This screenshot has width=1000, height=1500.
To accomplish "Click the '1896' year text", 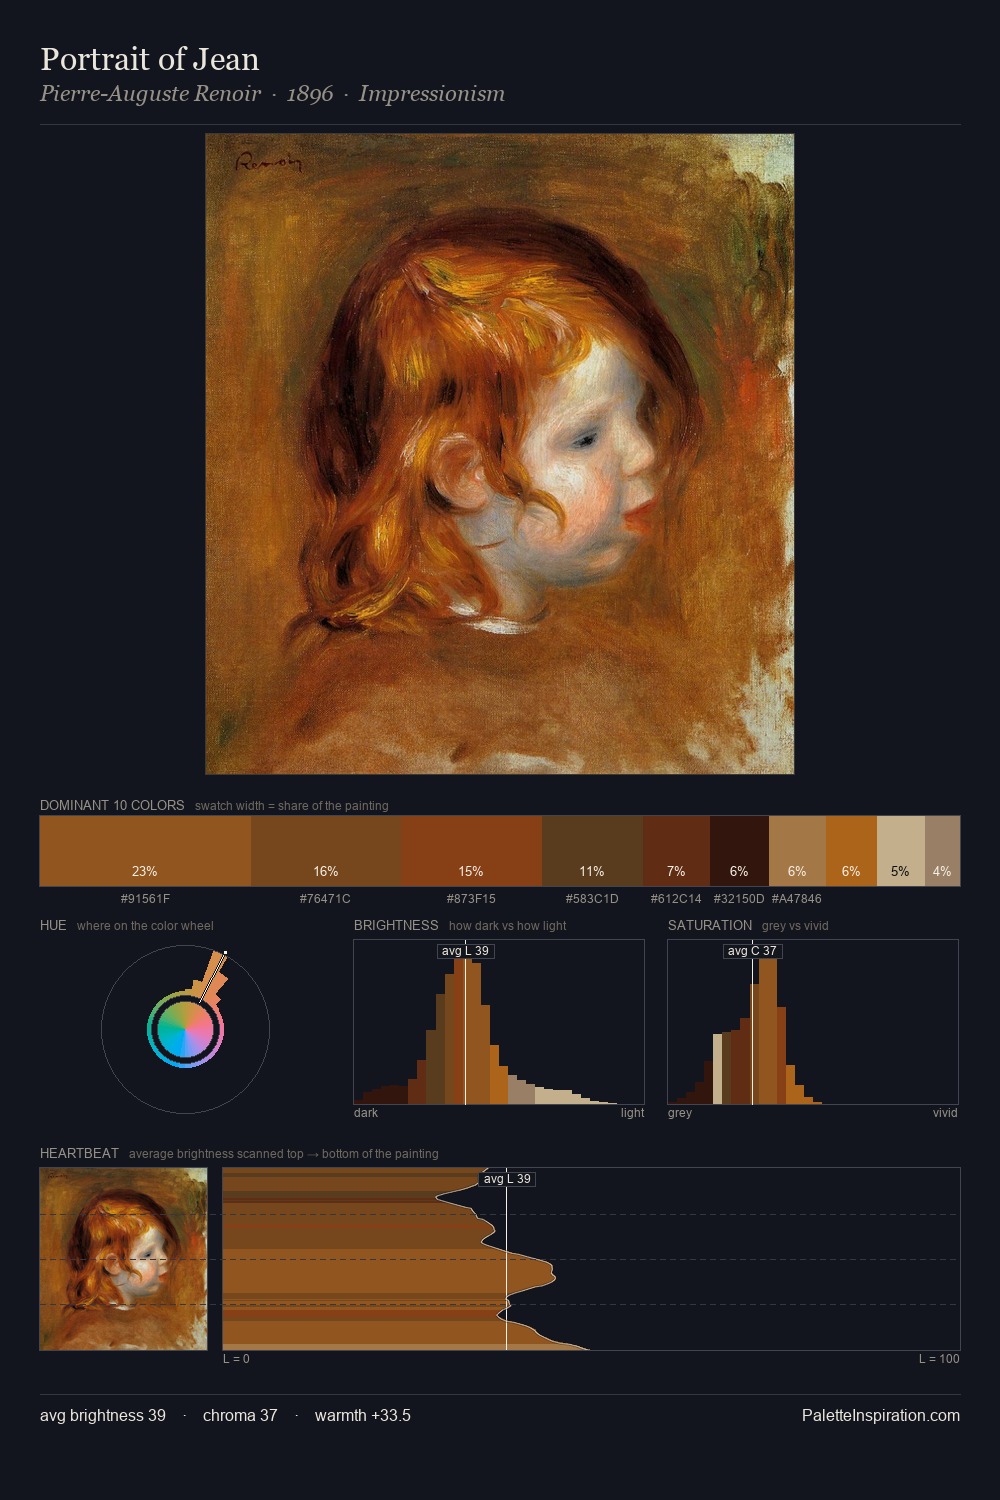I will (310, 94).
